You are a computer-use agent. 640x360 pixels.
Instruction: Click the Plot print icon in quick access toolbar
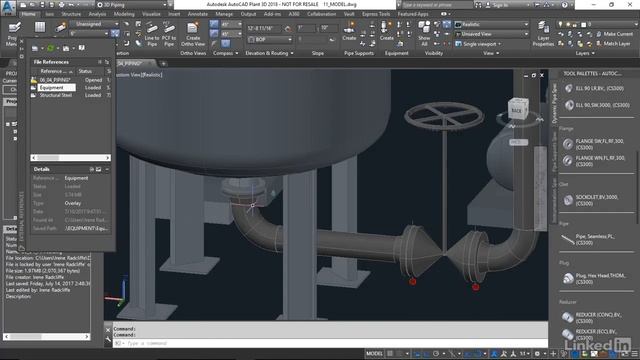click(61, 5)
